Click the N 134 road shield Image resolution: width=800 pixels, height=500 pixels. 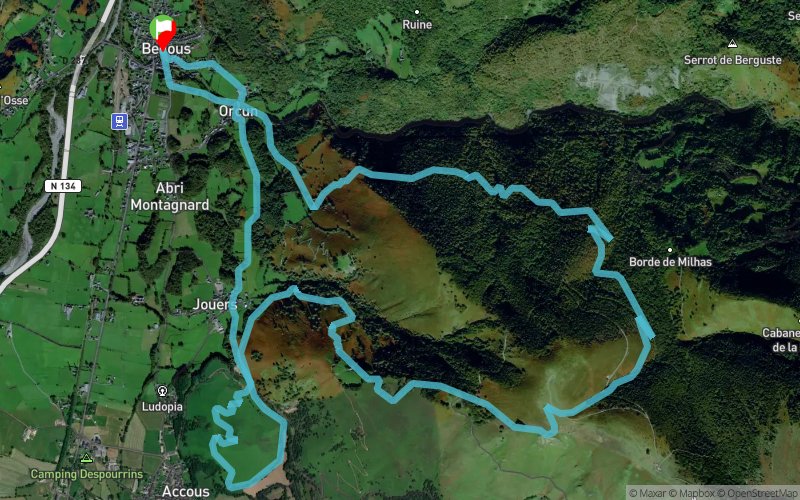pos(63,186)
